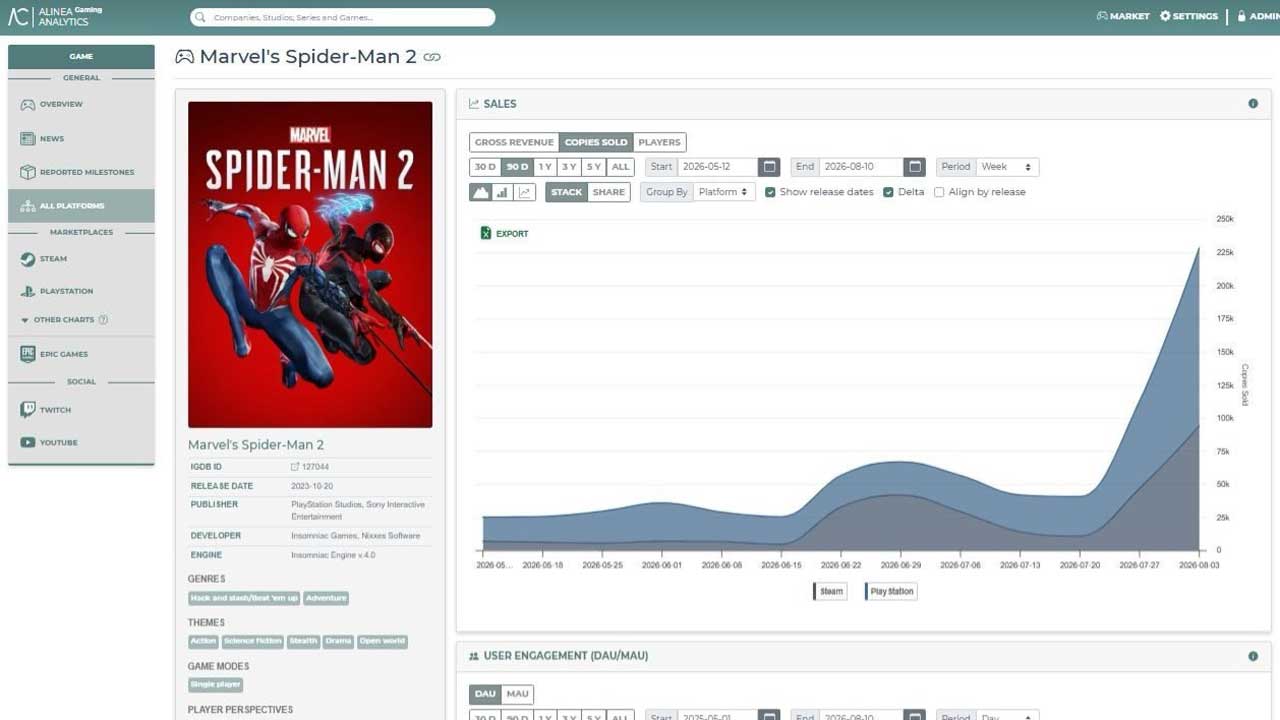
Task: Click the Open world theme tag
Action: point(382,641)
